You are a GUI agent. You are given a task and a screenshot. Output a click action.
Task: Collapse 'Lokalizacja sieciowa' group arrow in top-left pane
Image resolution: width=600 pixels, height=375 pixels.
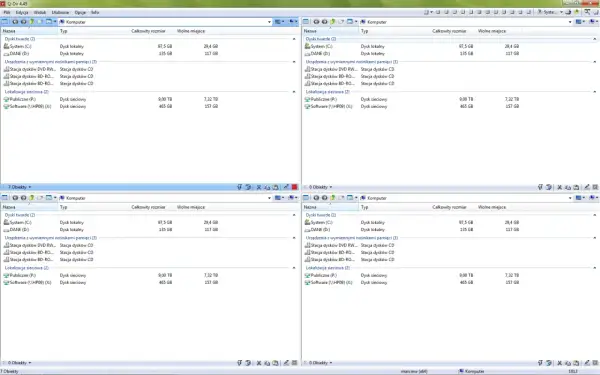coord(294,92)
